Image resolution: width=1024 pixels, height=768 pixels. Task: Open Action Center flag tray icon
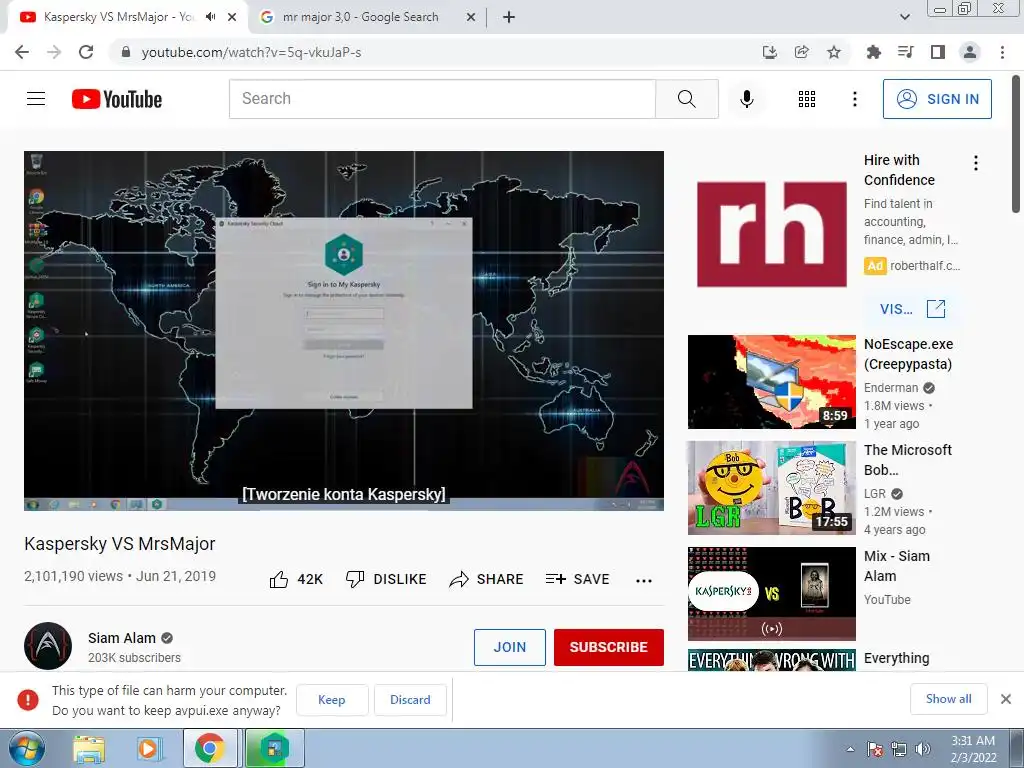coord(874,749)
